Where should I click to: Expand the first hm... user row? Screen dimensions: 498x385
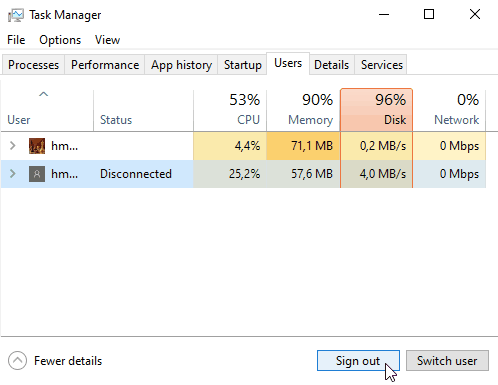point(13,146)
